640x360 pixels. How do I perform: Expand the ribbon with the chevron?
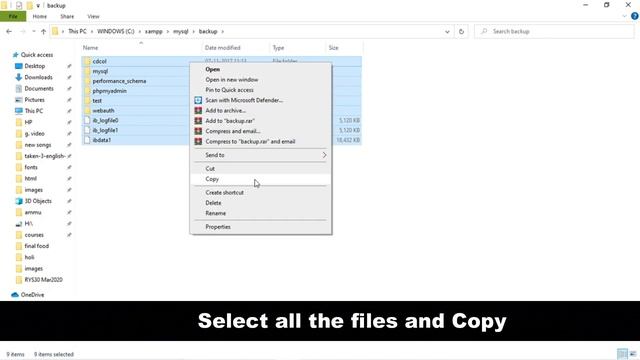coord(624,16)
